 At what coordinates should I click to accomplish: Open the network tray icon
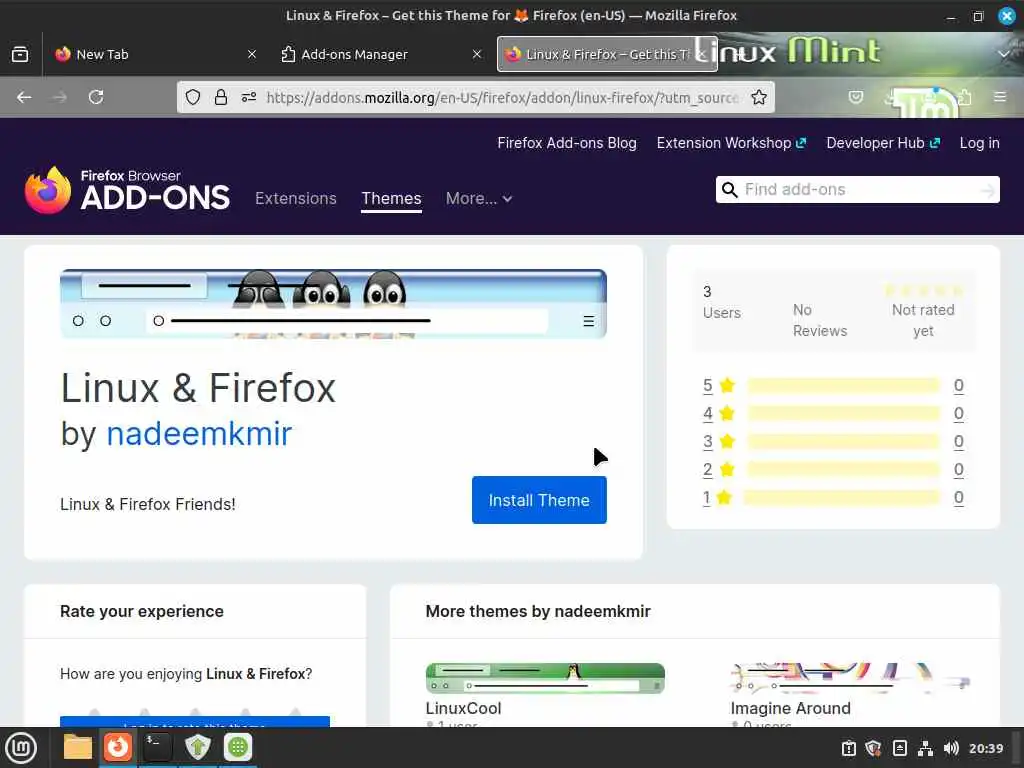[925, 748]
